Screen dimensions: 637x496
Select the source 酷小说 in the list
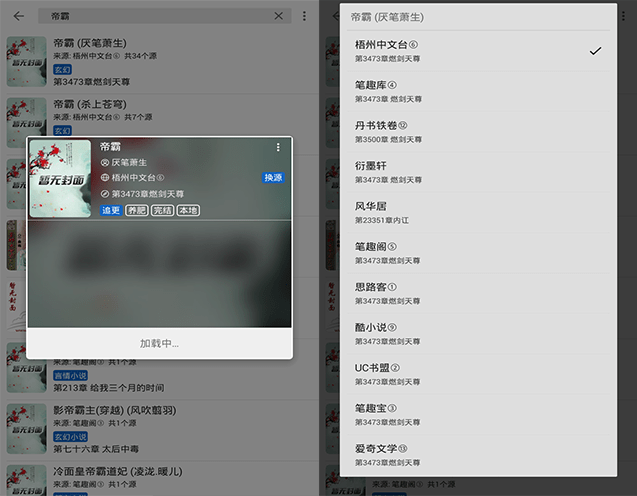479,334
